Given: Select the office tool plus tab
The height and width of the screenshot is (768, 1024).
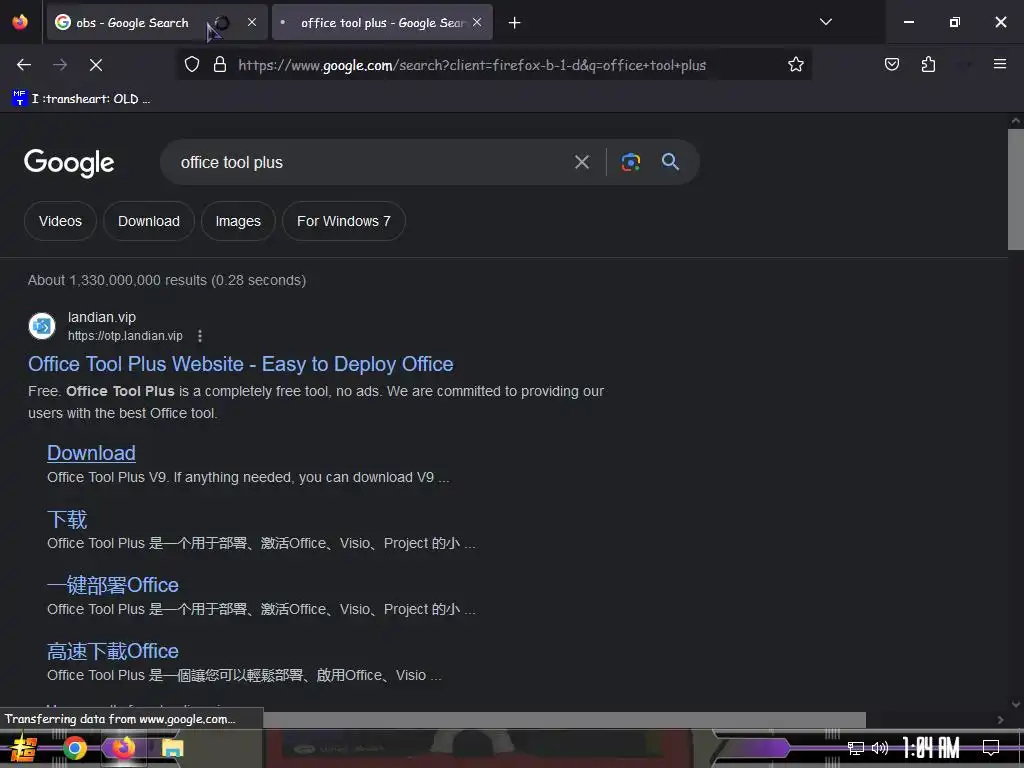Looking at the screenshot, I should point(382,22).
